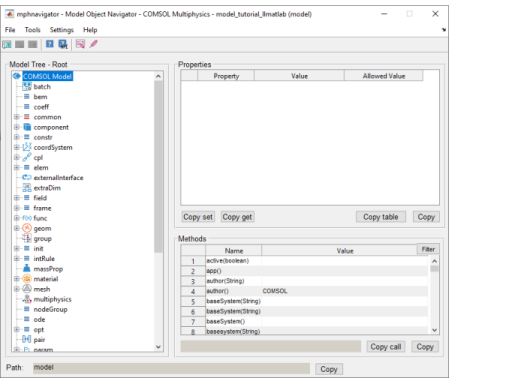Expand the coordSystem tree node
Screen dimensions: 512x378
pos(16,147)
